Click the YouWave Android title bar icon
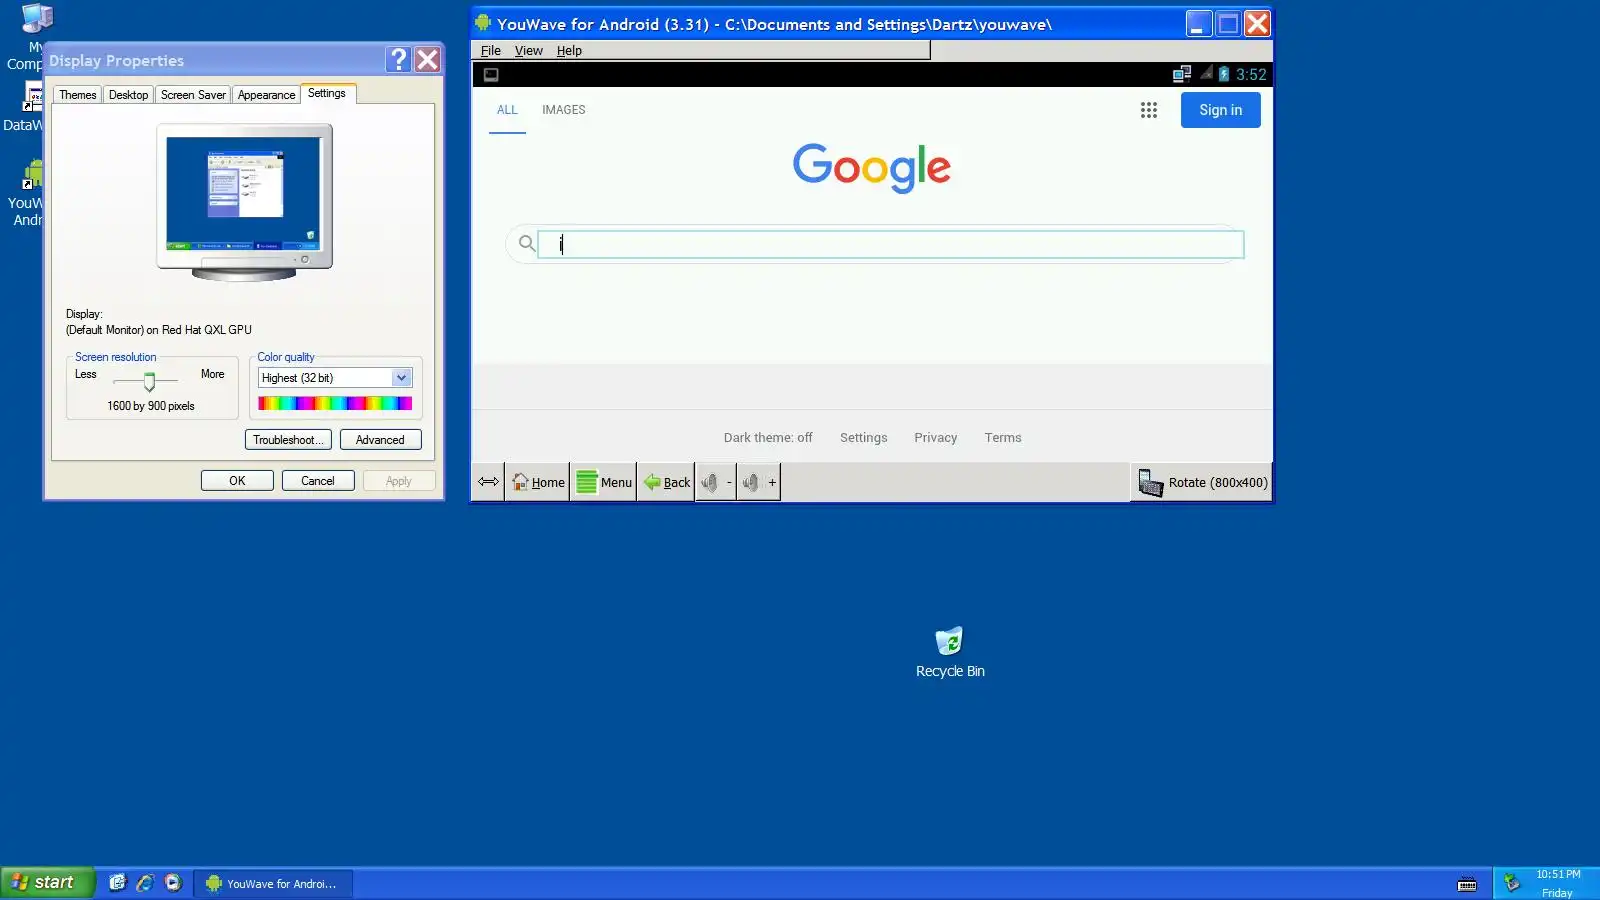This screenshot has height=900, width=1600. 484,23
